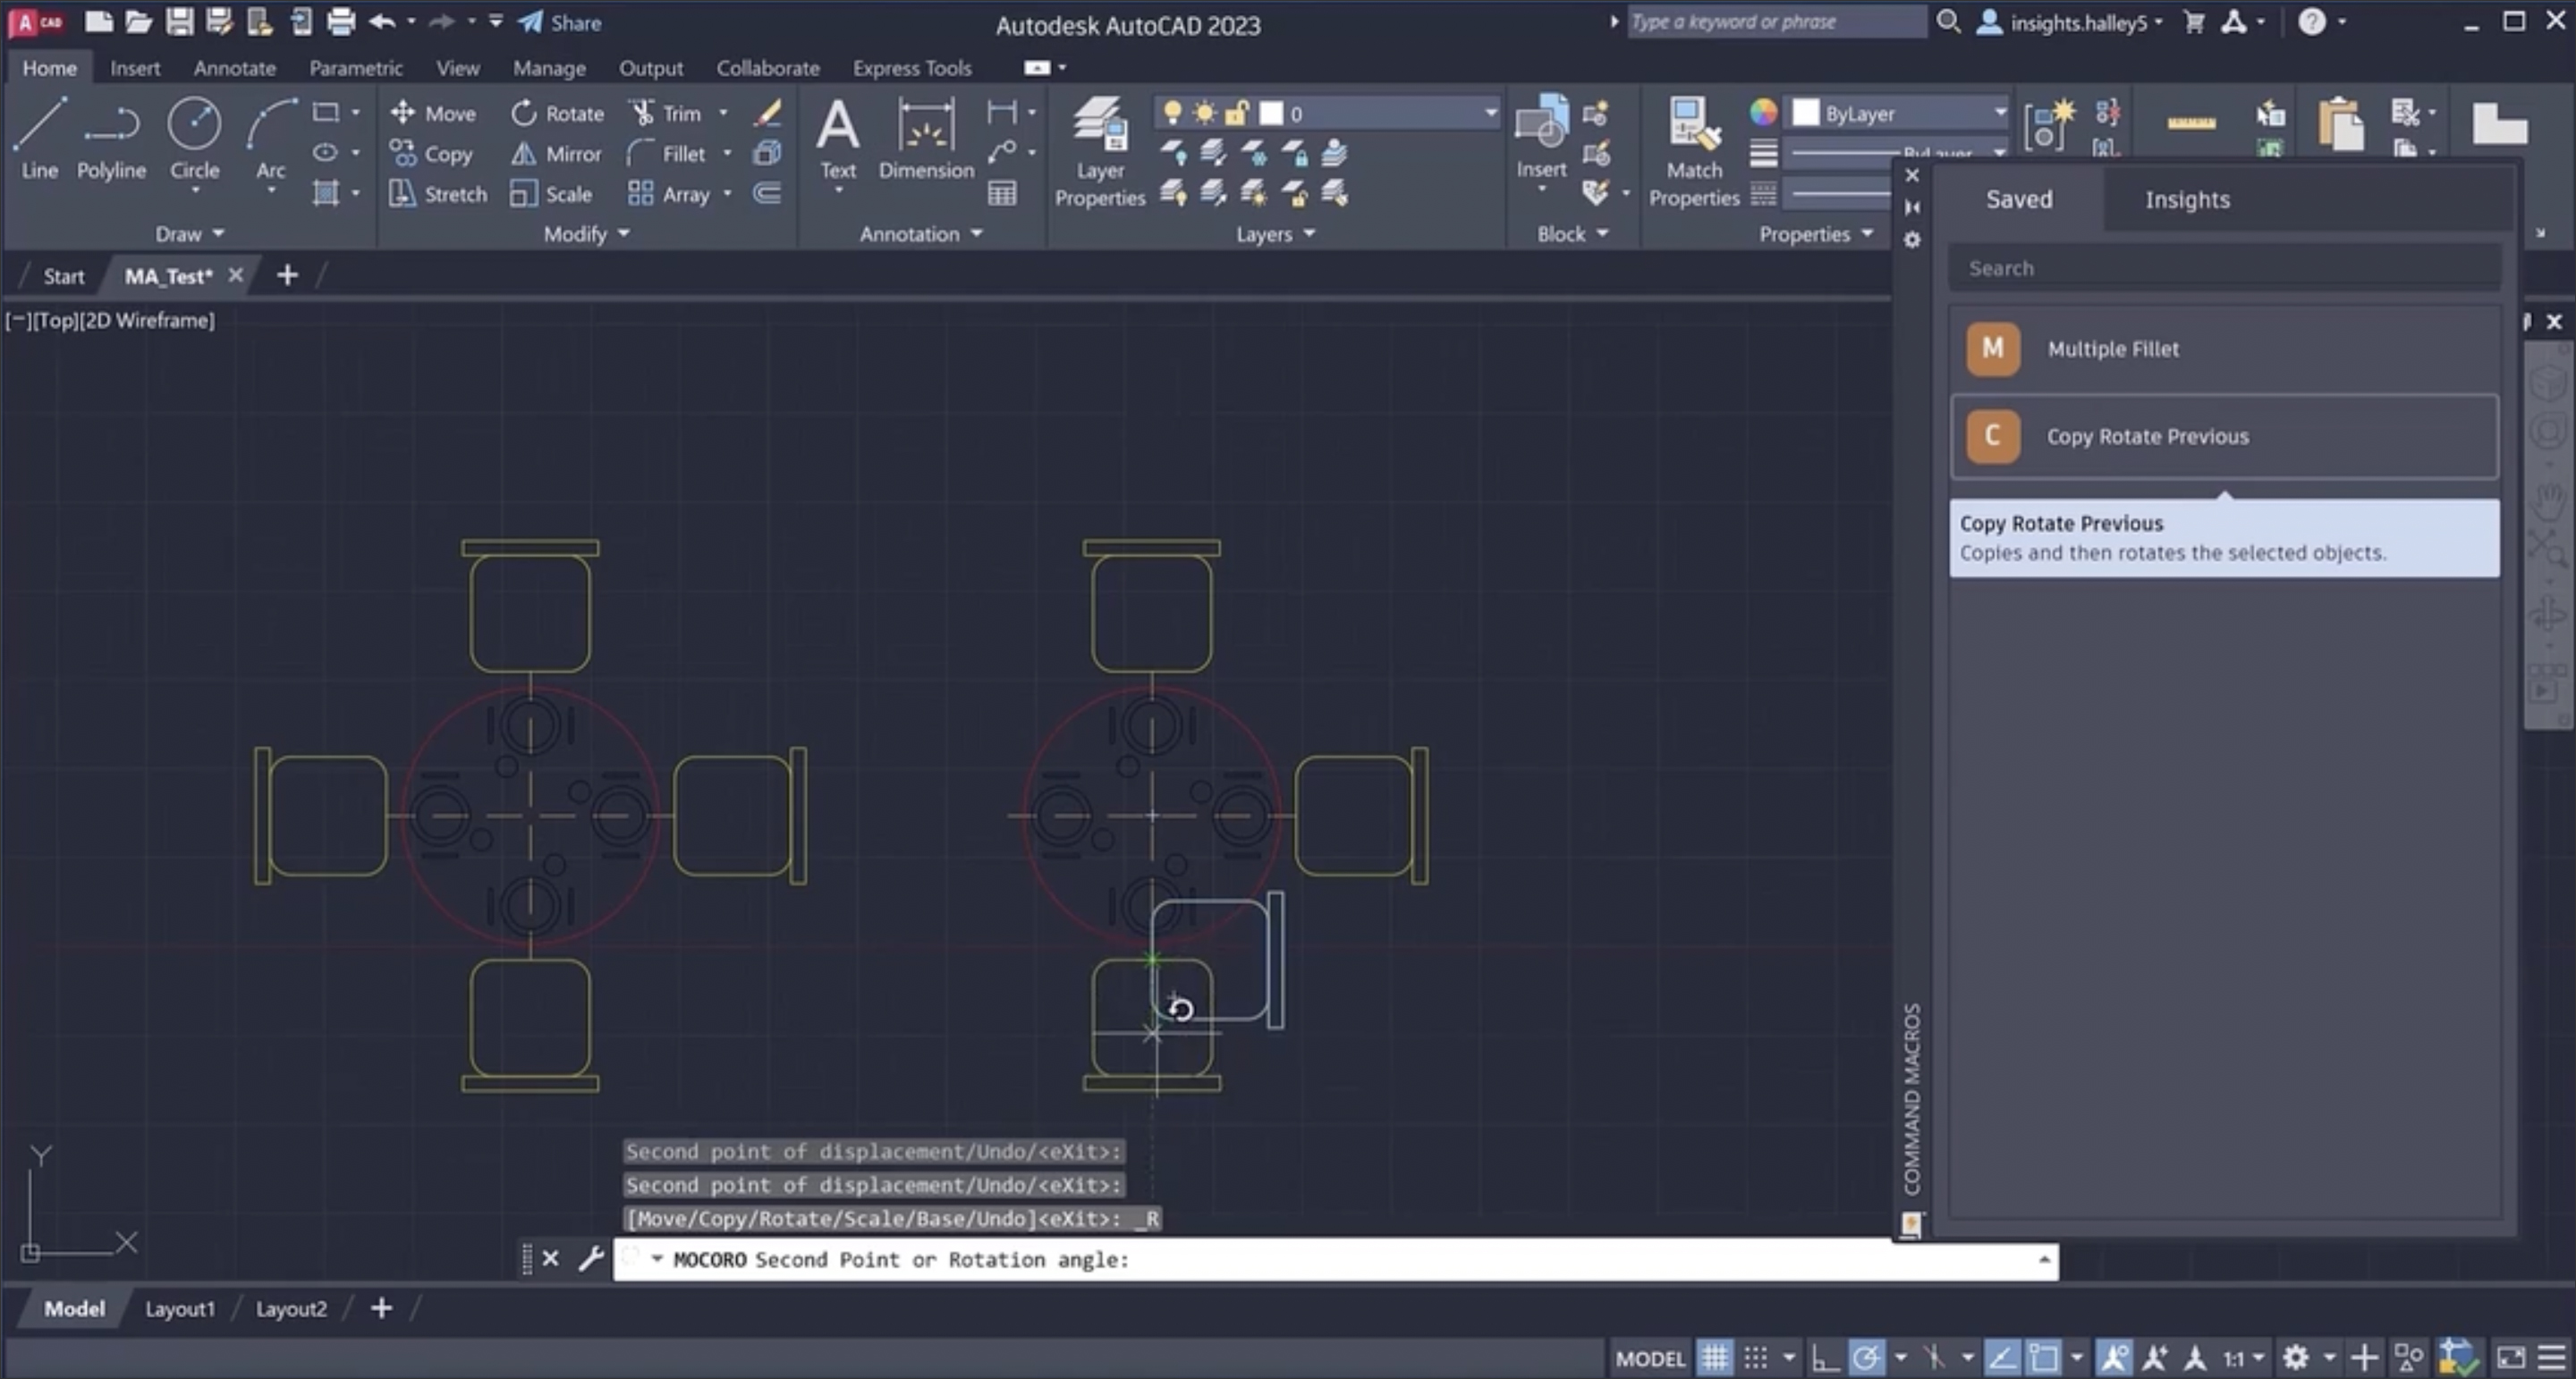Image resolution: width=2576 pixels, height=1379 pixels.
Task: Expand the Modify panel
Action: (586, 233)
